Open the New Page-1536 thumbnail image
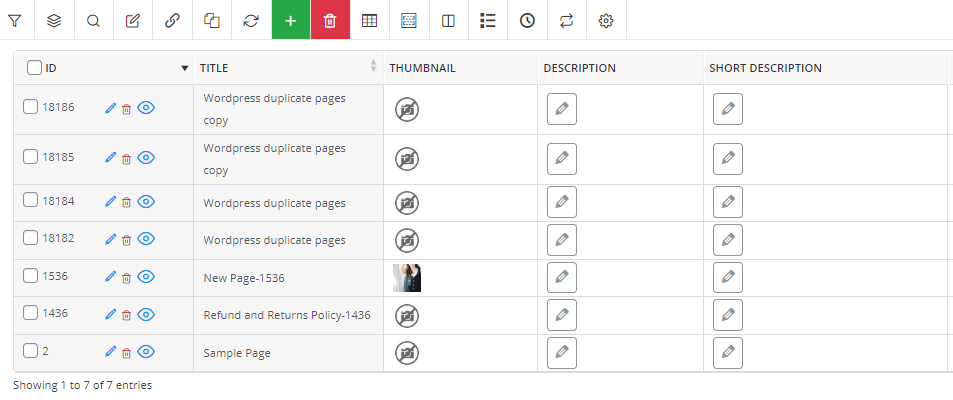Viewport: 953px width, 400px height. pyautogui.click(x=407, y=278)
